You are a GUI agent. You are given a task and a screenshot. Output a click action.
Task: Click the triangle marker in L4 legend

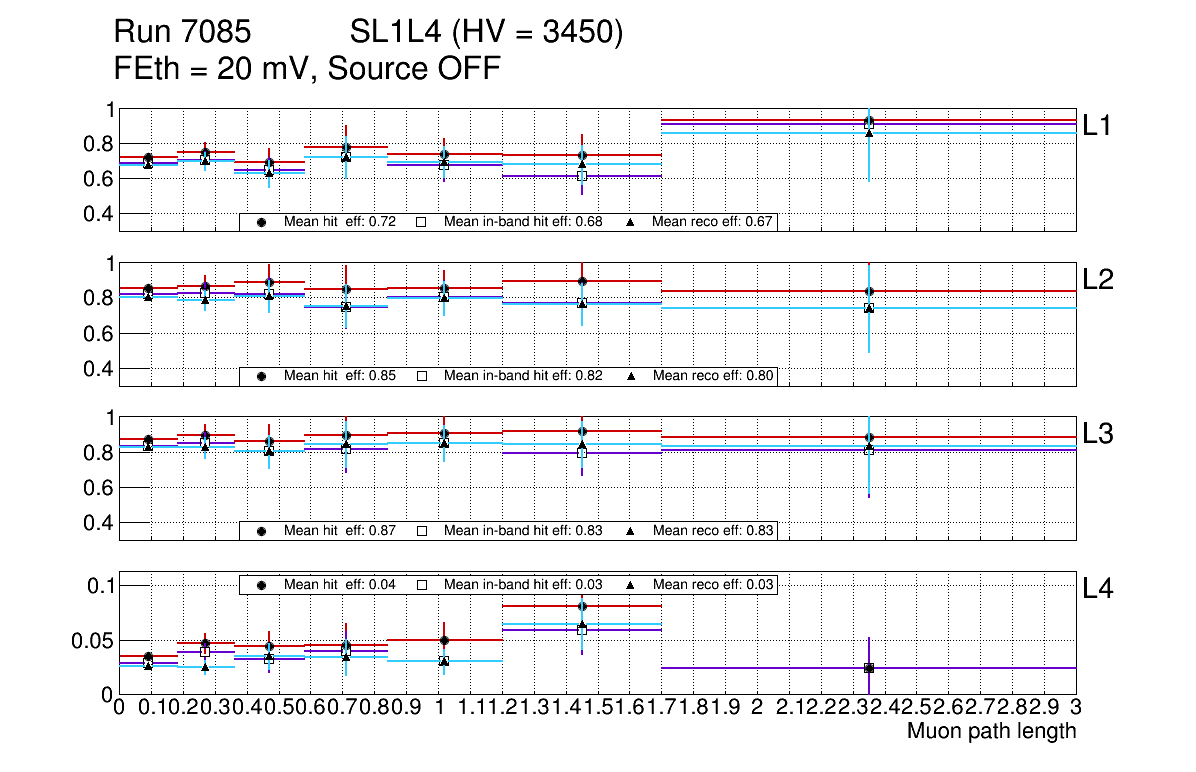(631, 584)
